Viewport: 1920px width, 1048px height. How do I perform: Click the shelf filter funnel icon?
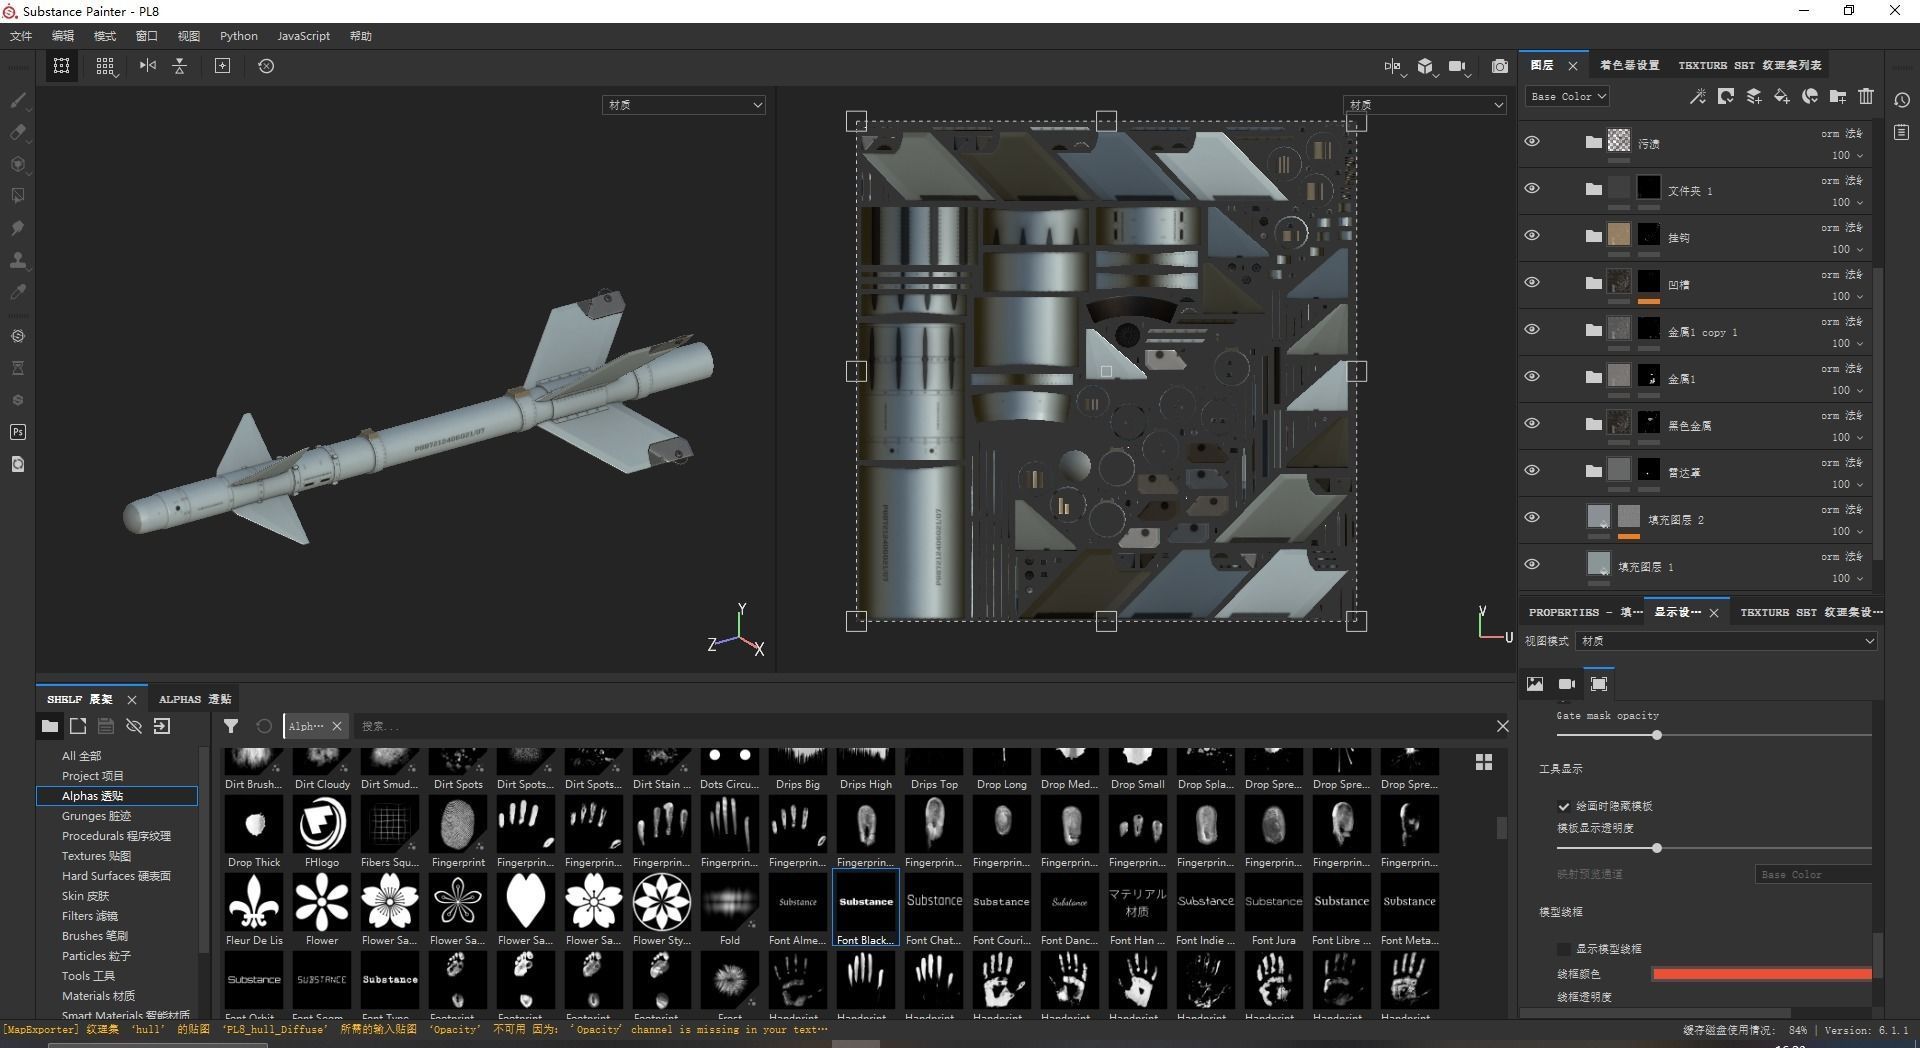click(231, 726)
